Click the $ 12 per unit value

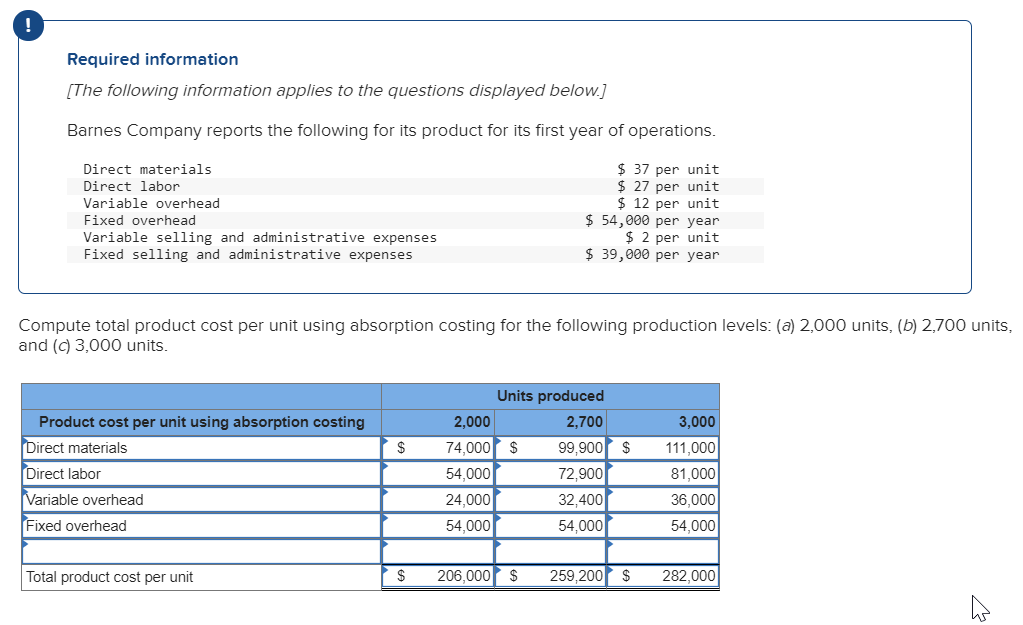(x=668, y=204)
